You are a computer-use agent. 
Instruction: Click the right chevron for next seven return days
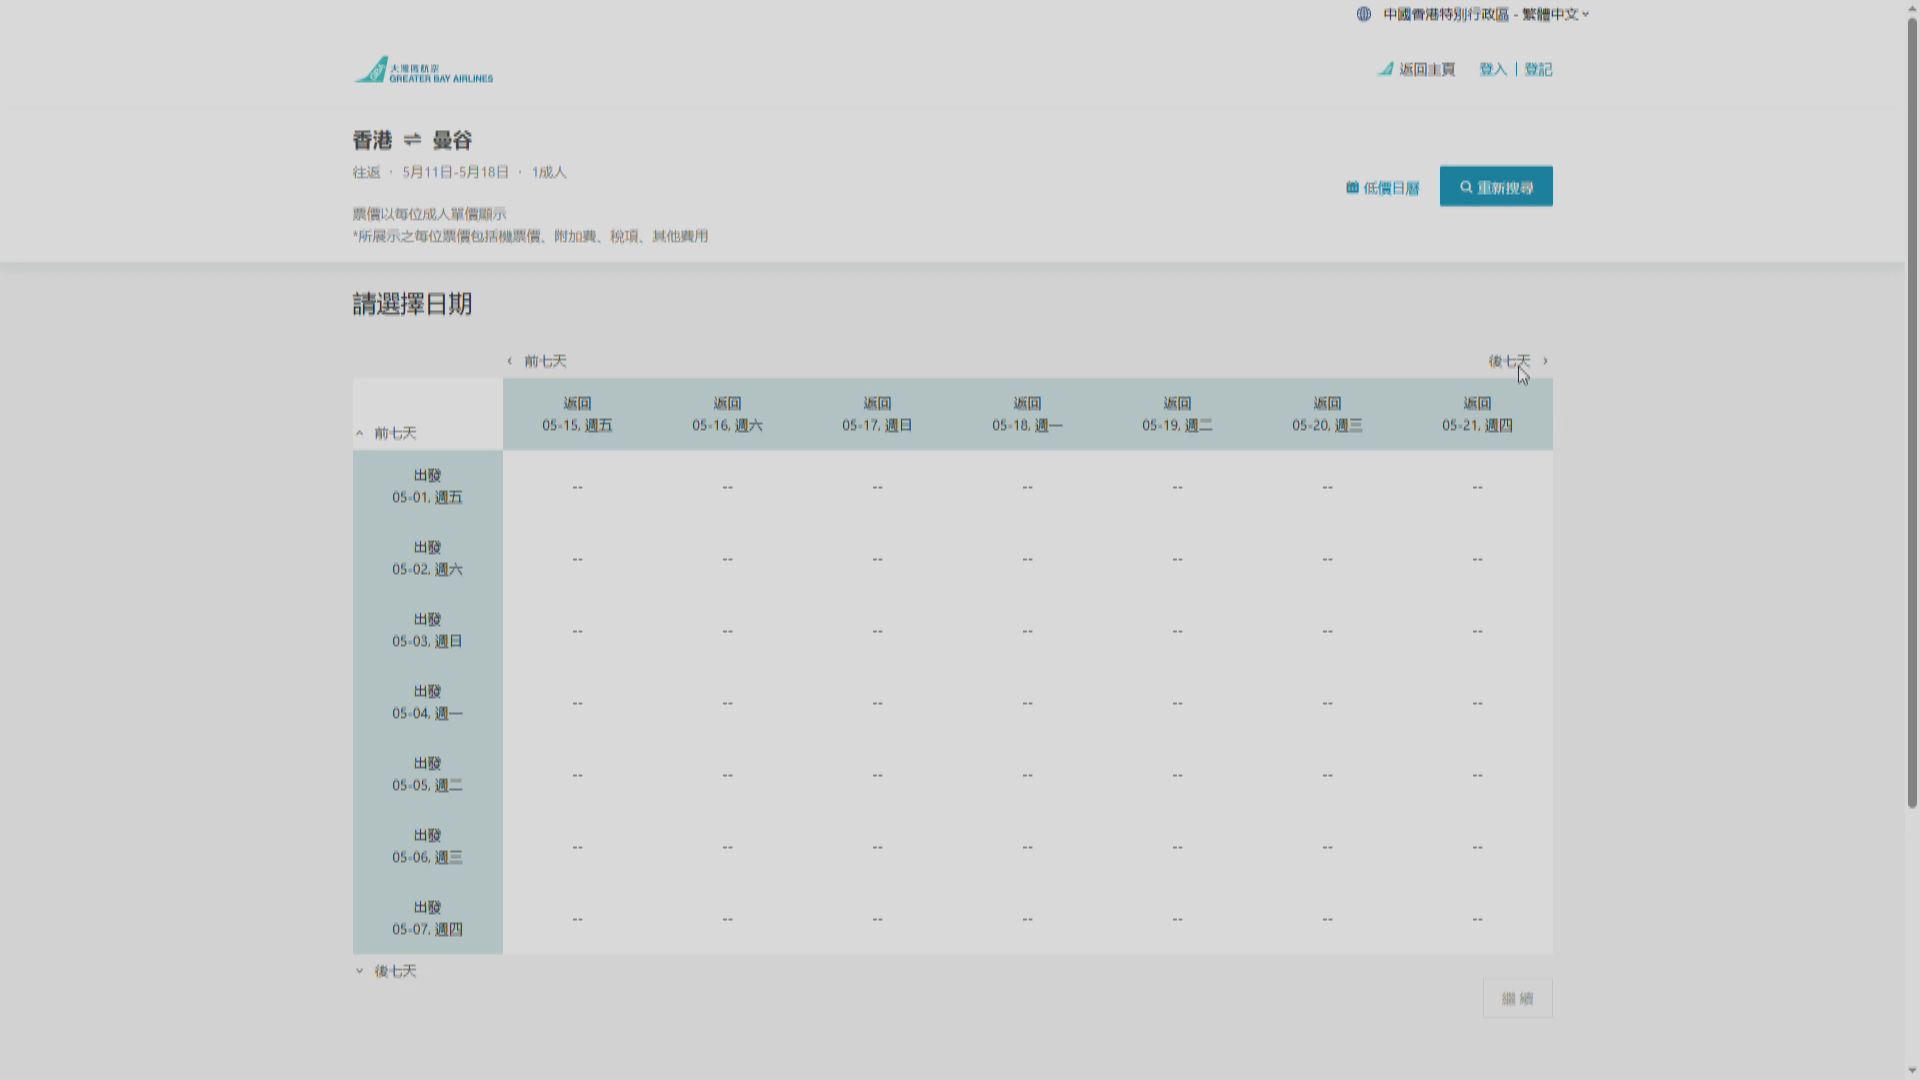coord(1545,361)
